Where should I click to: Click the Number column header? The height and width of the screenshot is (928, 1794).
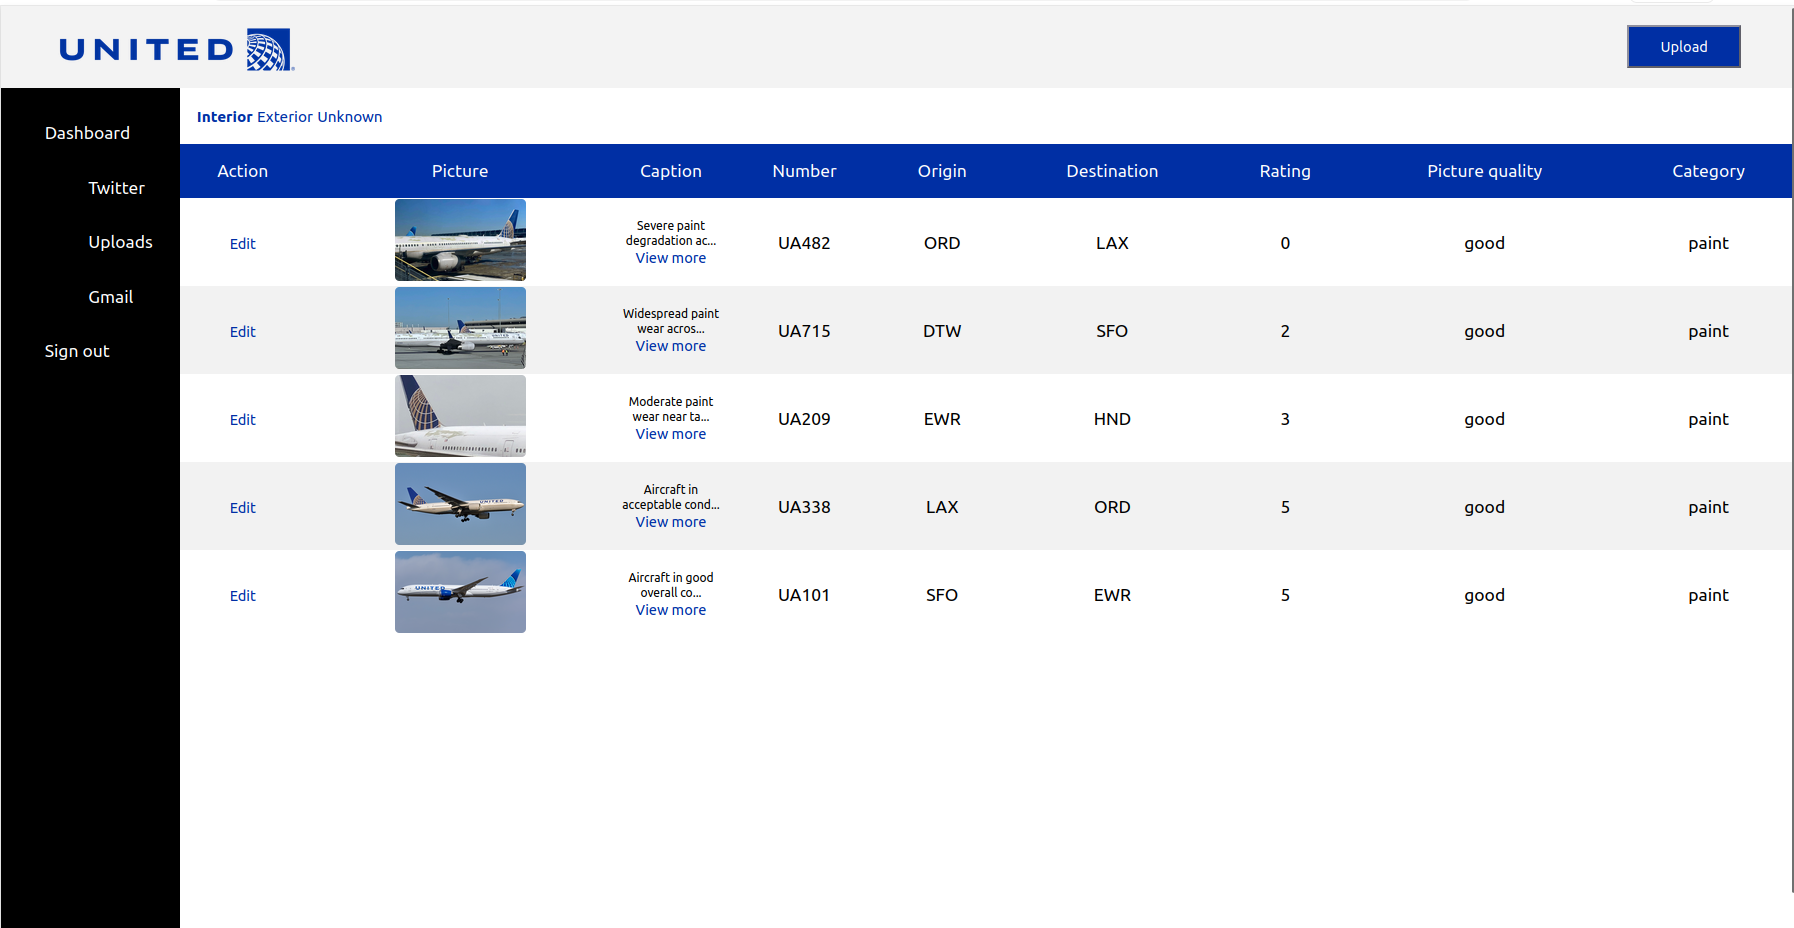pyautogui.click(x=804, y=171)
